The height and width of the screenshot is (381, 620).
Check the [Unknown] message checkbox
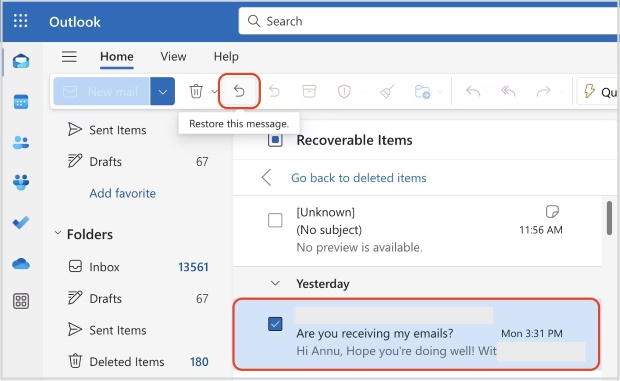click(275, 220)
